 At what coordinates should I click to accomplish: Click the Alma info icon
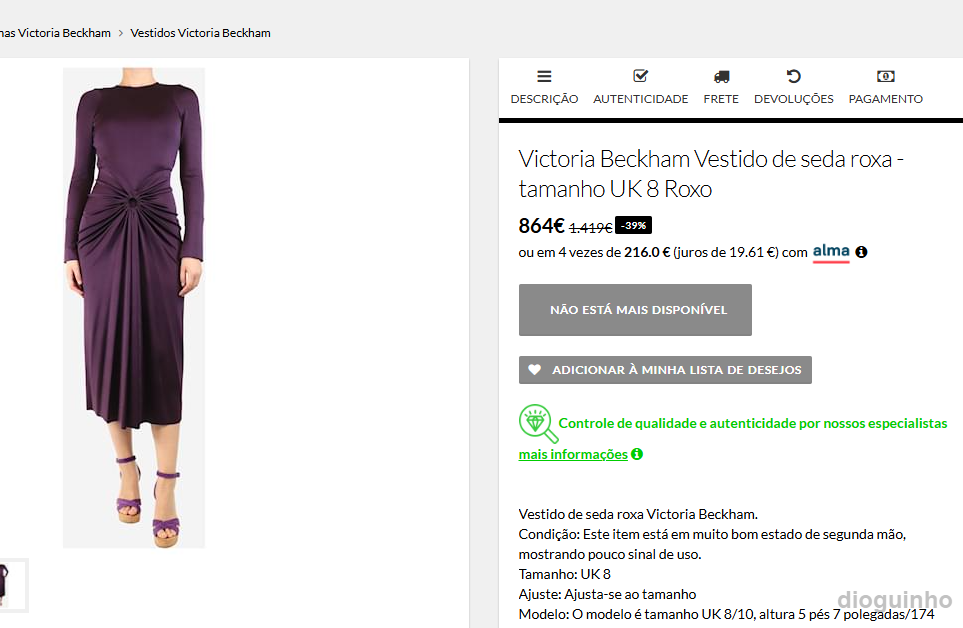click(x=861, y=252)
